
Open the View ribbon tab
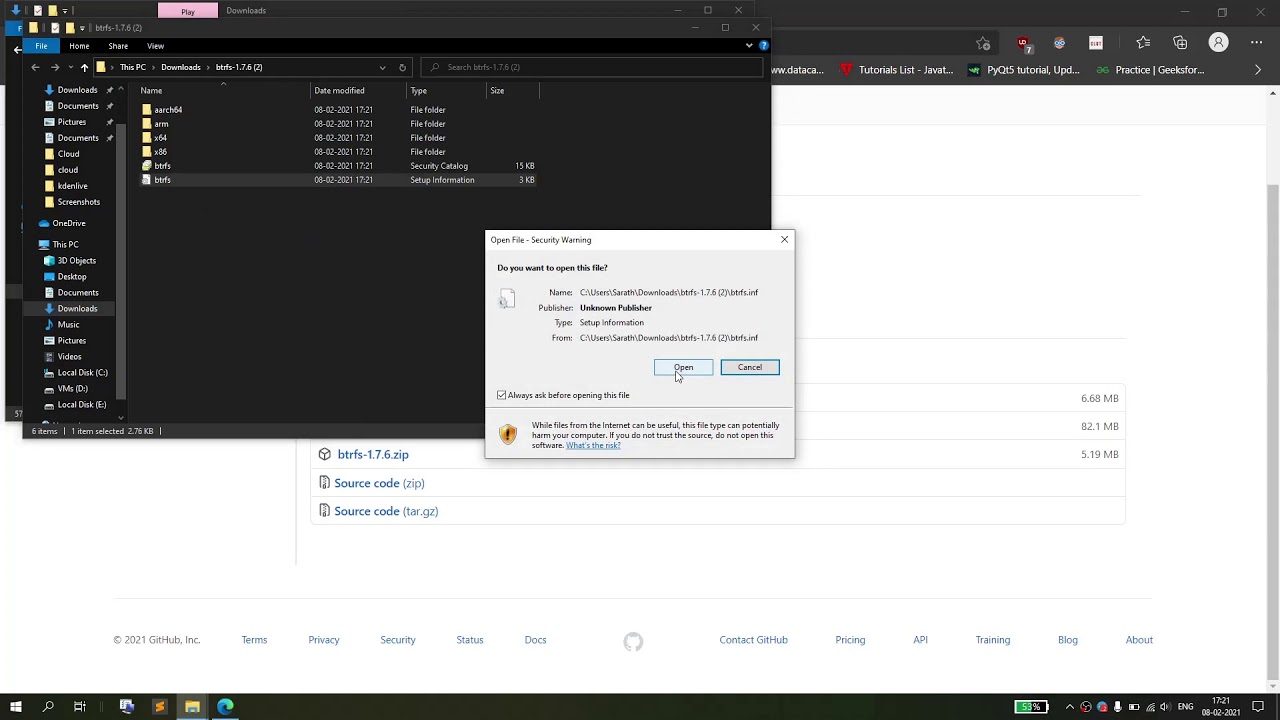(x=155, y=46)
